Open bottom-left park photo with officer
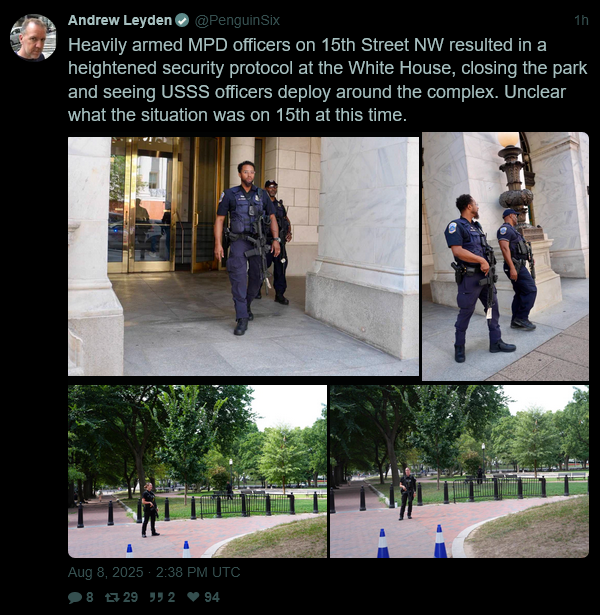Viewport: 600px width, 615px height. (x=197, y=471)
